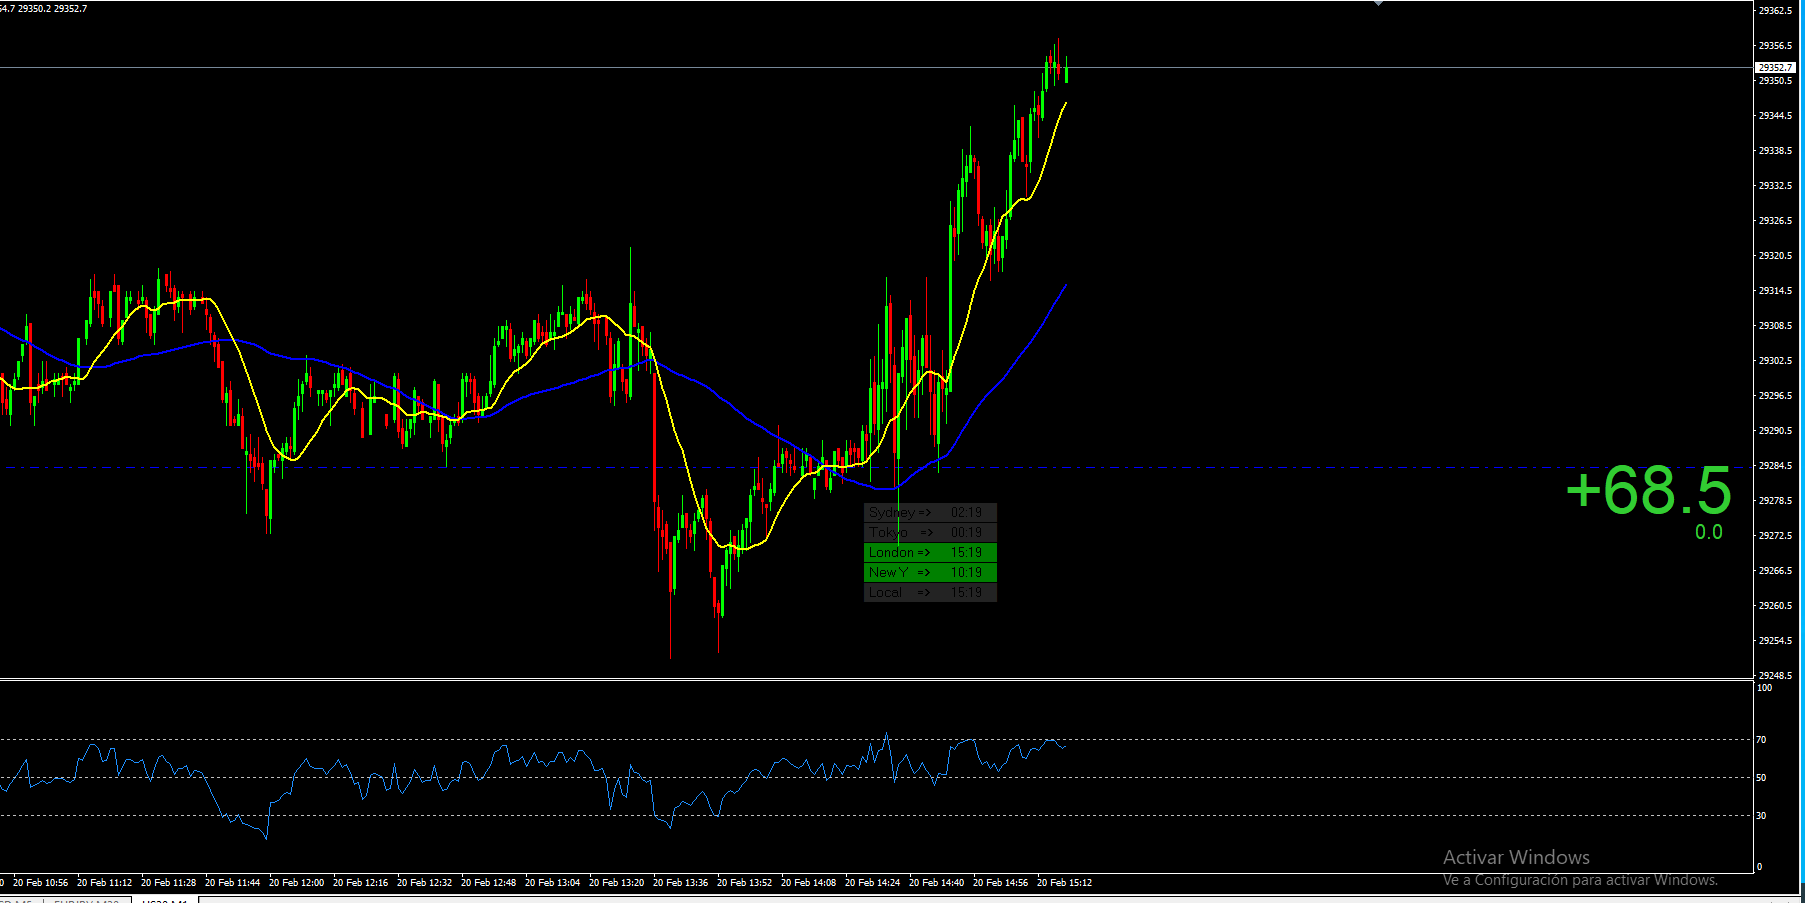Click the small 0.0 label under profit
Screen dimensions: 1805x903
click(x=1709, y=532)
